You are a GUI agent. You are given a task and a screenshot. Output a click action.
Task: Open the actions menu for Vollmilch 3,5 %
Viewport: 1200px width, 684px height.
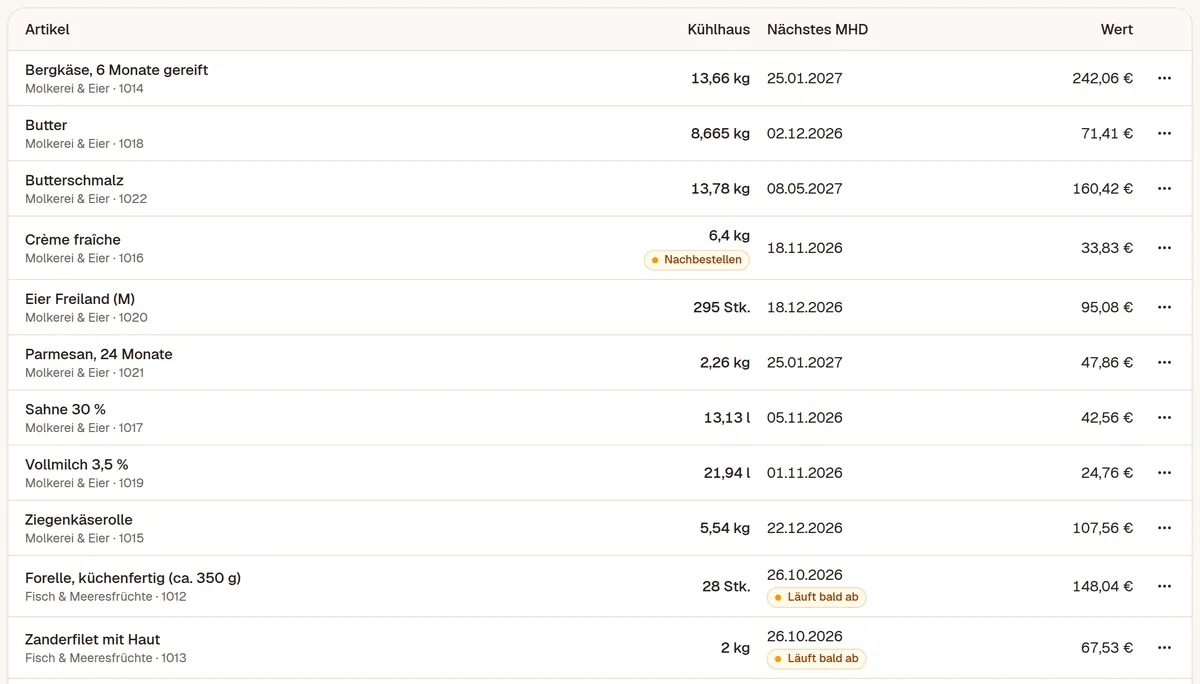[x=1164, y=472]
